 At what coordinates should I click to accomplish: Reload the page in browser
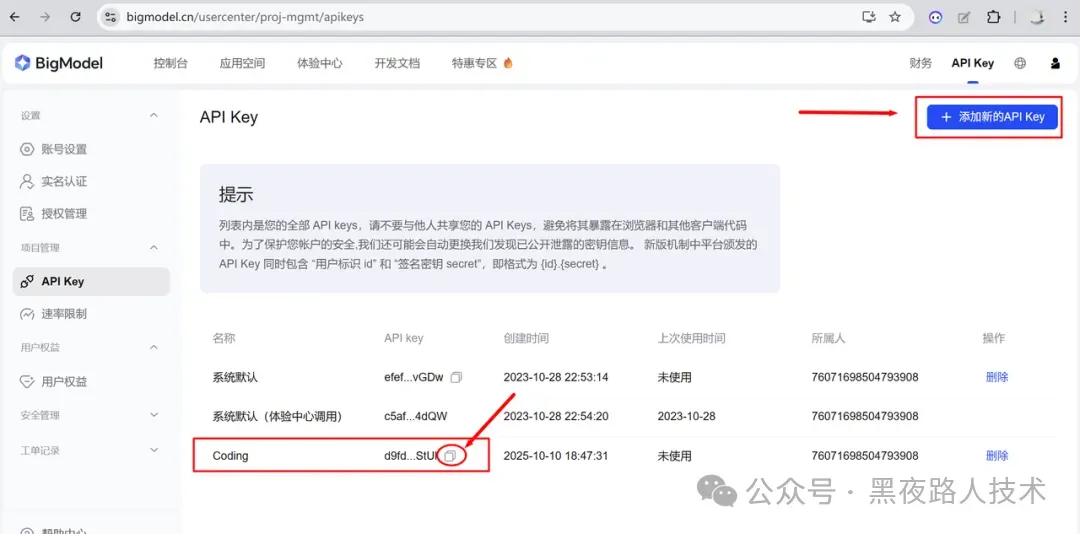[x=76, y=17]
